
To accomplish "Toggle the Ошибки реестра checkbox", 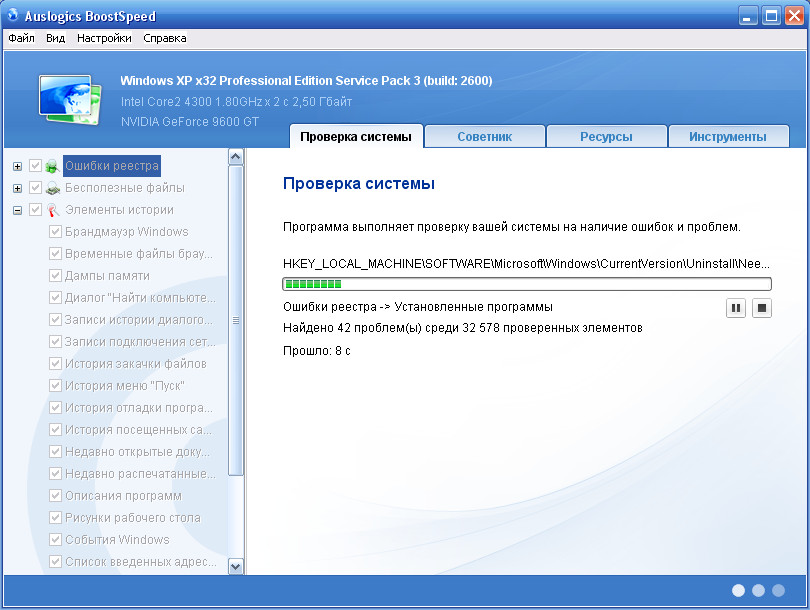I will pos(35,166).
